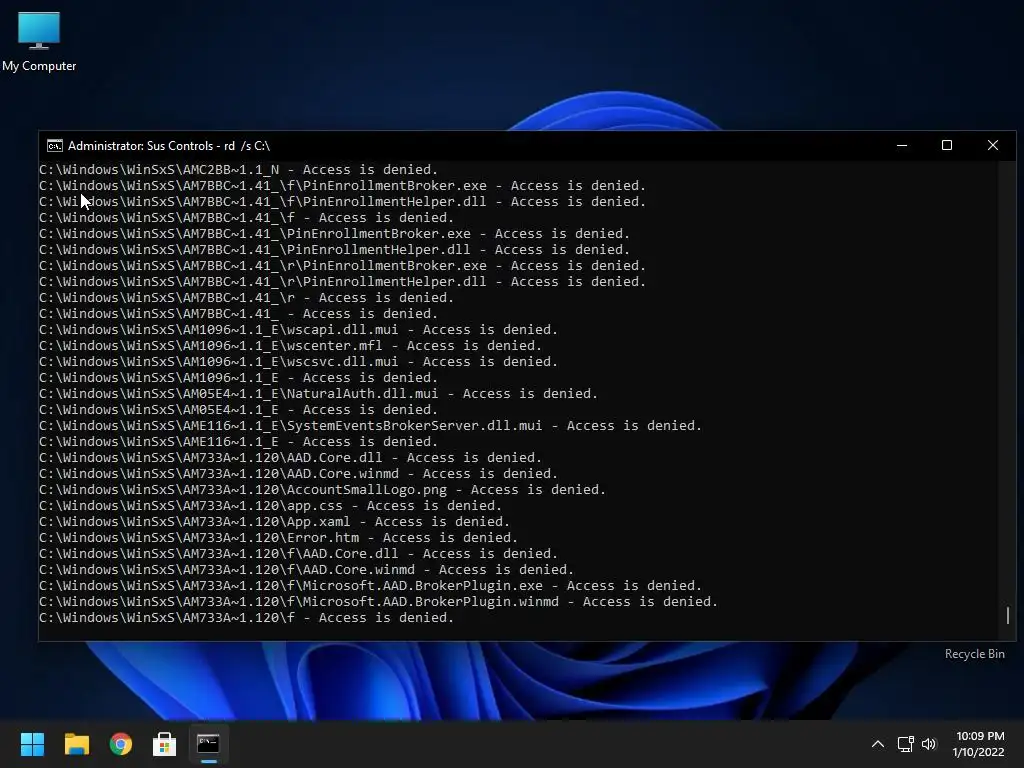The height and width of the screenshot is (768, 1024).
Task: Click the line with 'wscenter.mfl'
Action: pyautogui.click(x=291, y=345)
